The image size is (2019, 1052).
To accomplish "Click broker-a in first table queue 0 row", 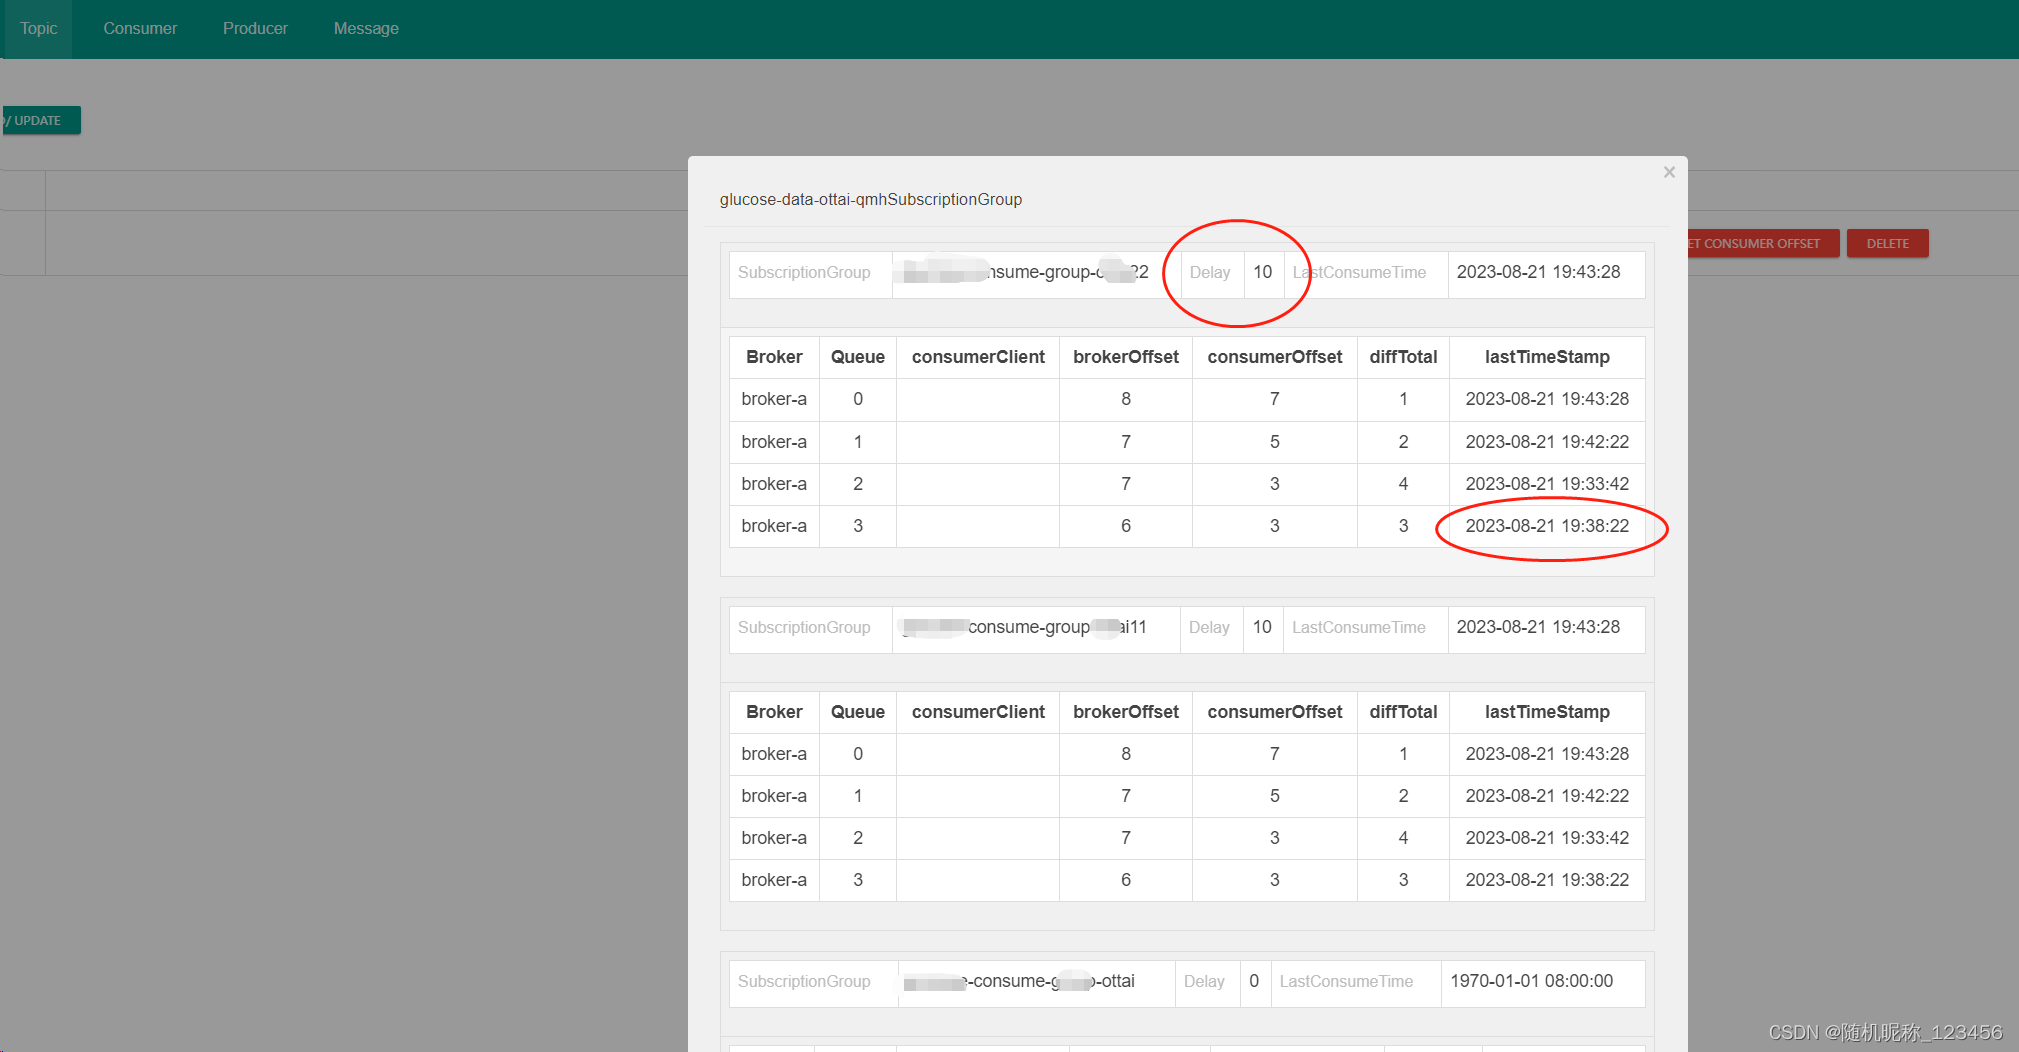I will (774, 399).
